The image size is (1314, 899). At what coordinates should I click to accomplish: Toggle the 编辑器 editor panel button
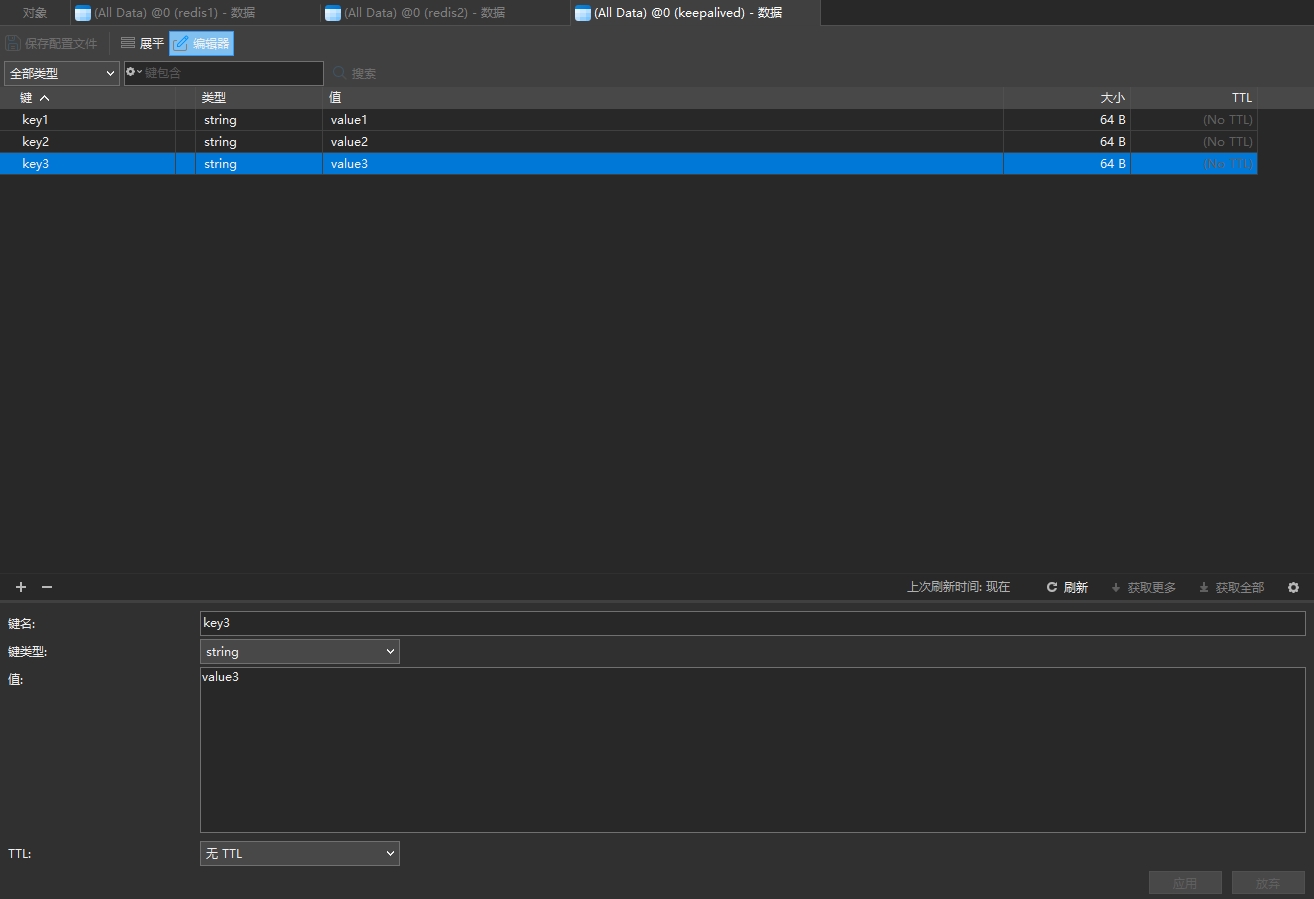[201, 43]
